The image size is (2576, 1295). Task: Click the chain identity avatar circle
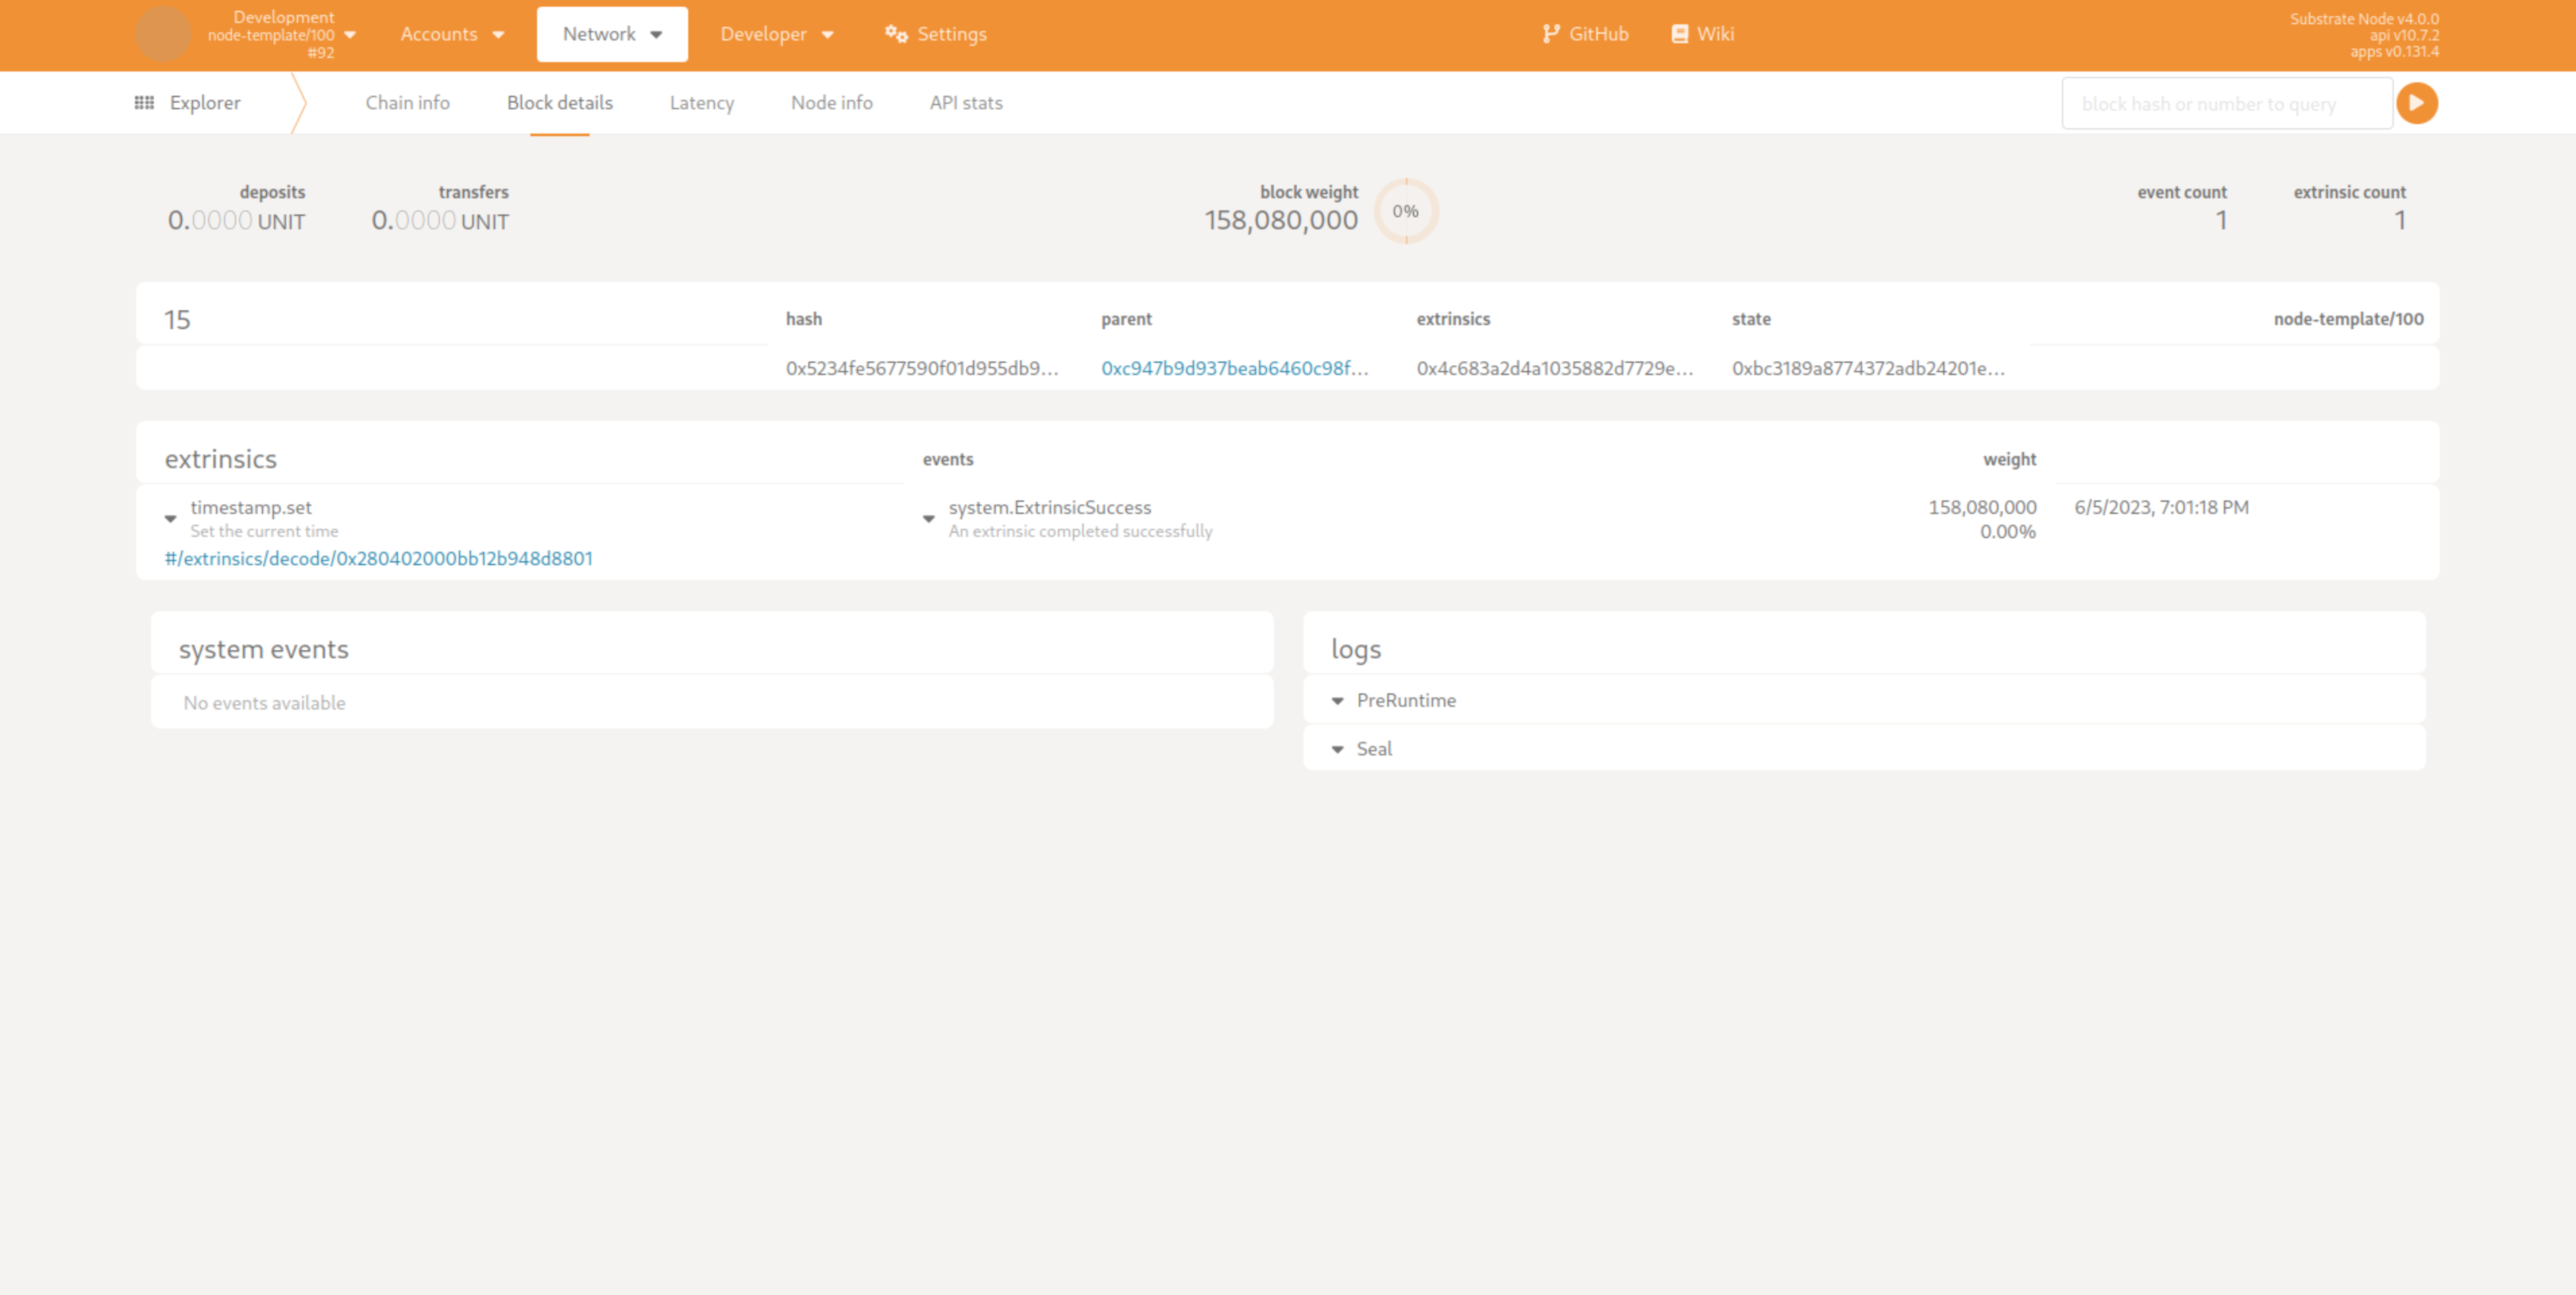coord(163,34)
